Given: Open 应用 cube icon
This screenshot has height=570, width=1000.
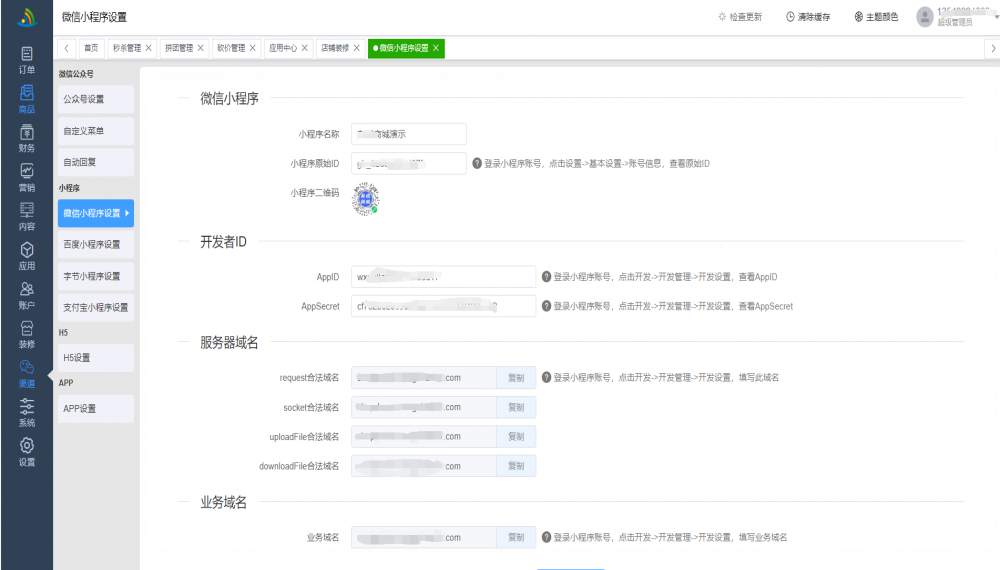Looking at the screenshot, I should point(26,254).
